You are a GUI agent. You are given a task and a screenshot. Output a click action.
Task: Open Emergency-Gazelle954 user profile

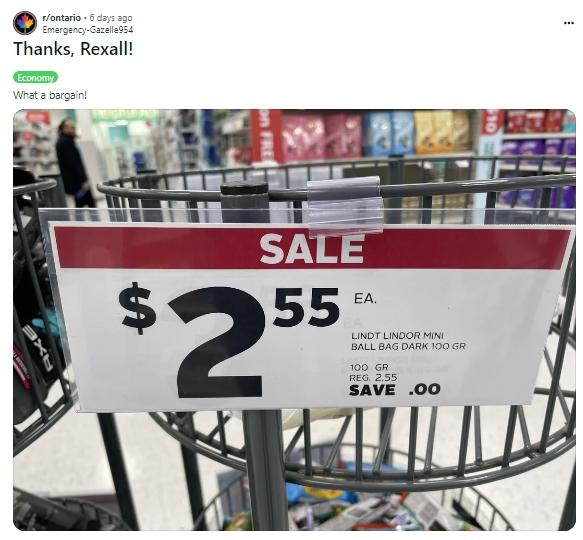pyautogui.click(x=87, y=29)
